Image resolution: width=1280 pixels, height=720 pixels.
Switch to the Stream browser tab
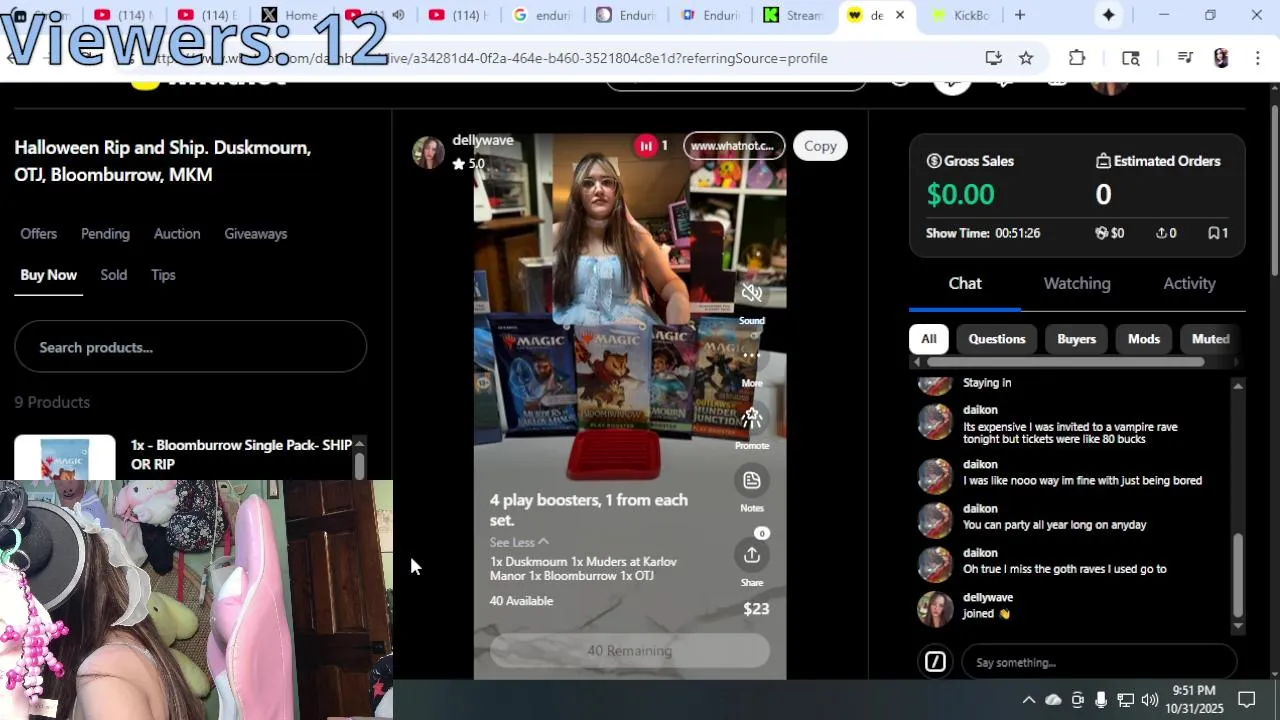tap(793, 15)
